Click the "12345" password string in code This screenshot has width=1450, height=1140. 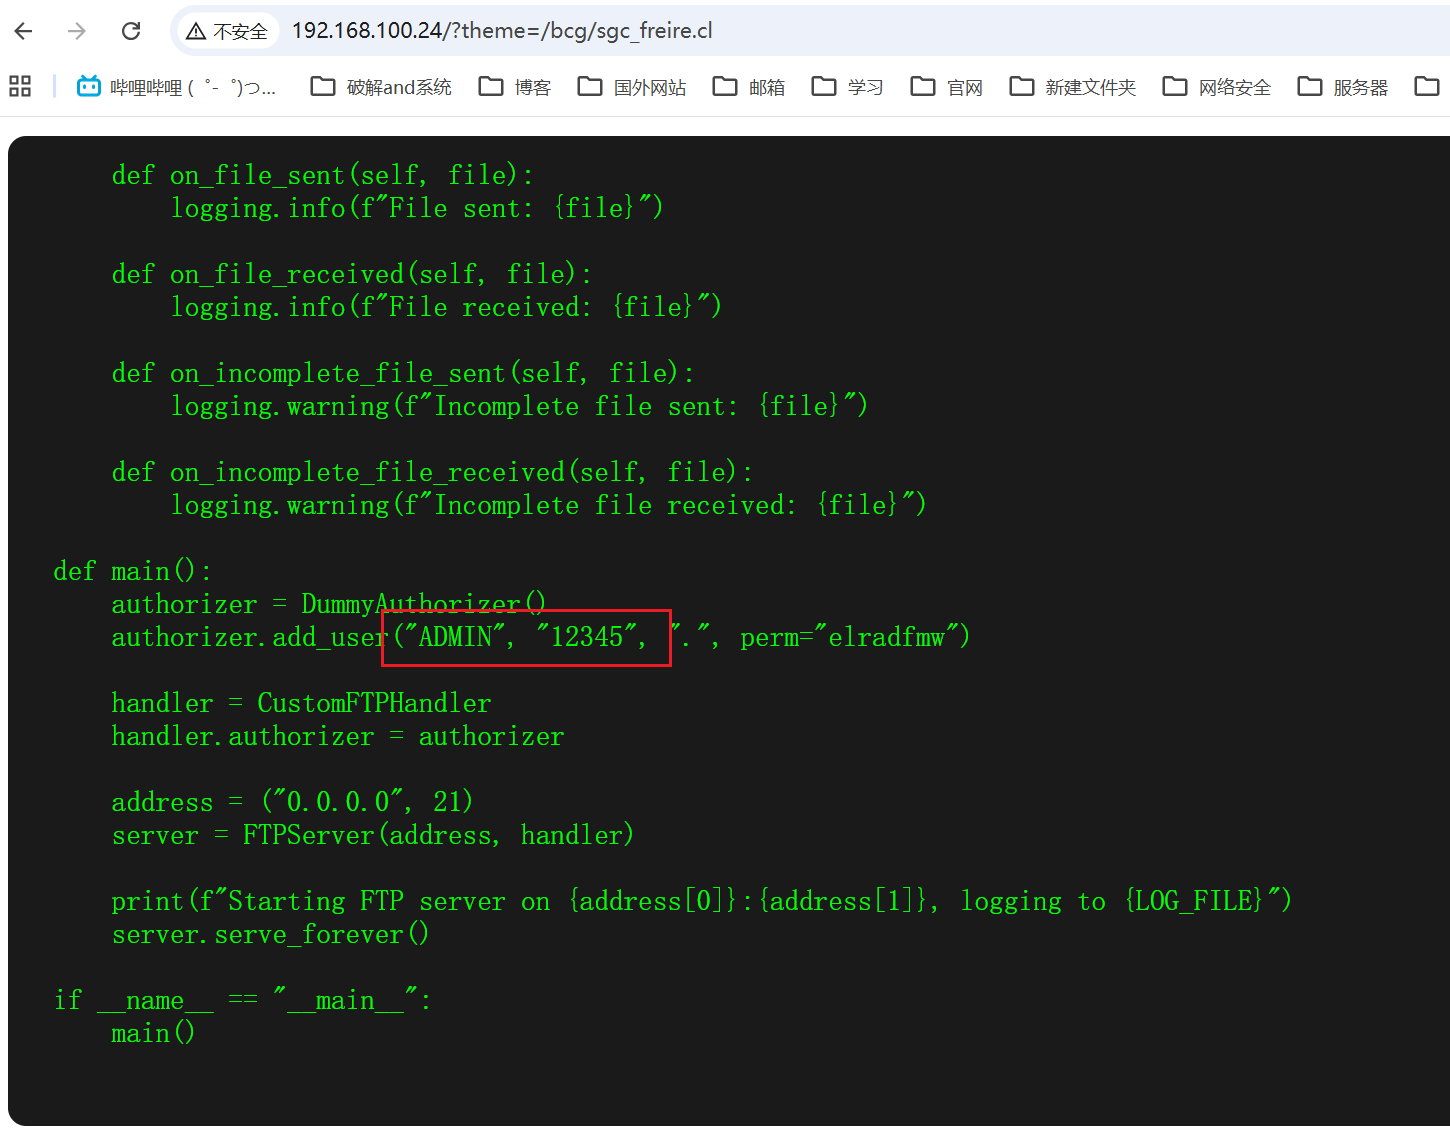(x=588, y=637)
